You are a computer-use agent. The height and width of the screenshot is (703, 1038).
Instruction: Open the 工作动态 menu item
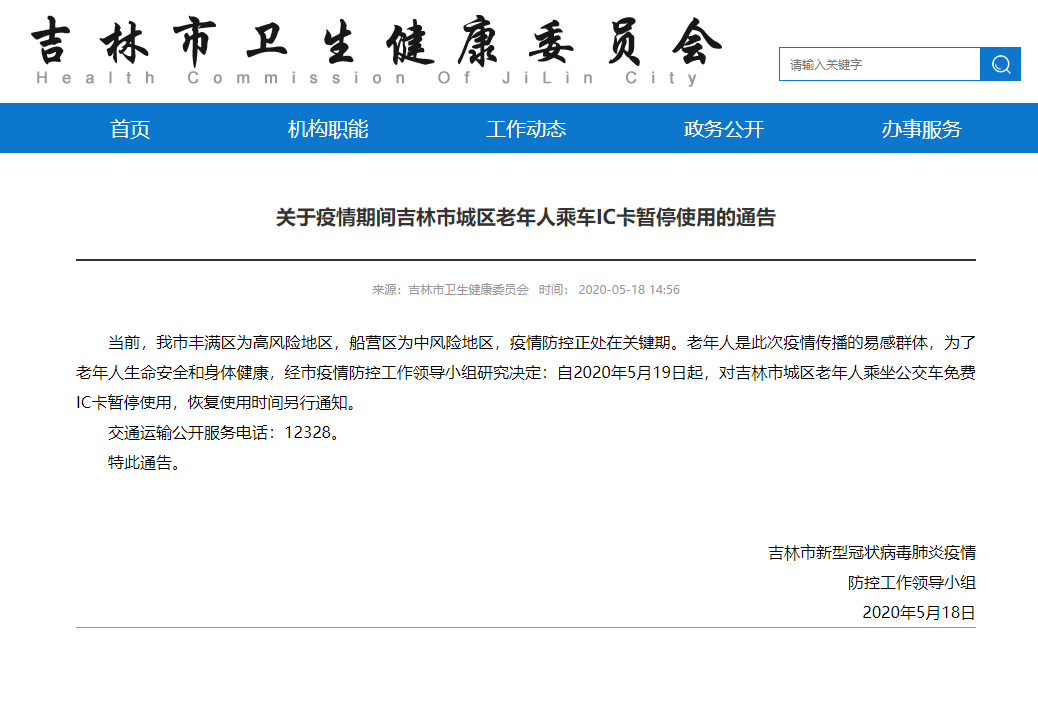[x=527, y=128]
